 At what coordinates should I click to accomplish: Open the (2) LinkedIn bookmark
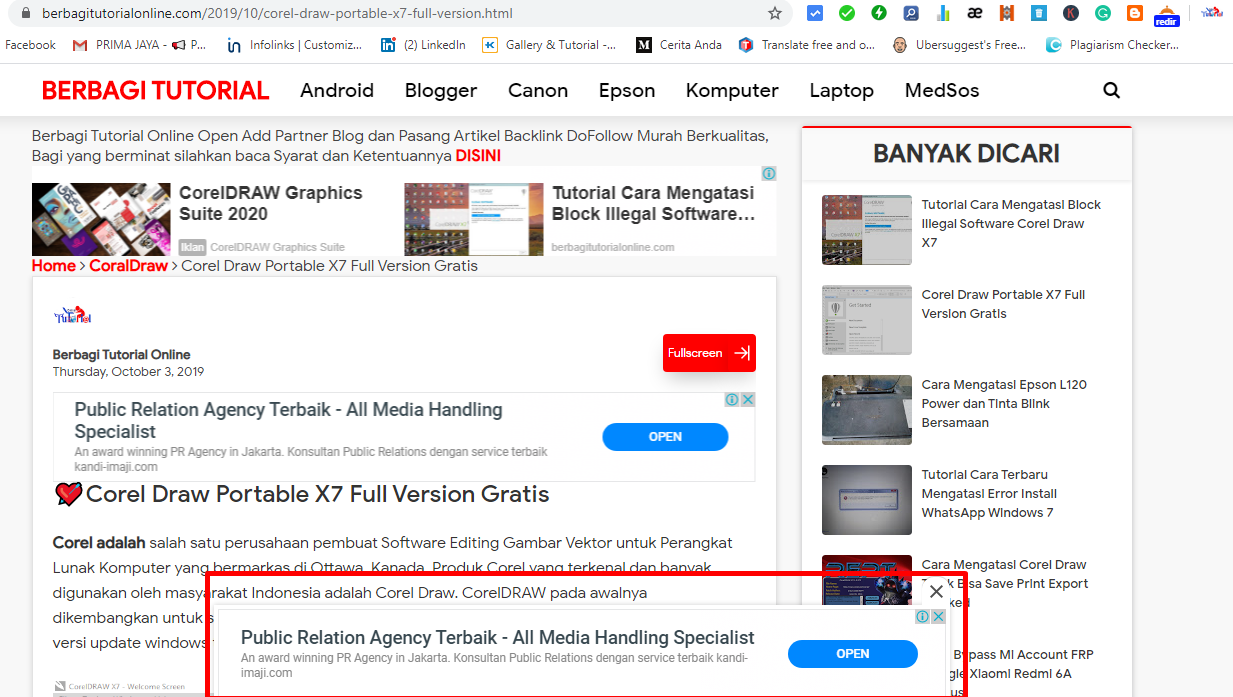pyautogui.click(x=424, y=45)
